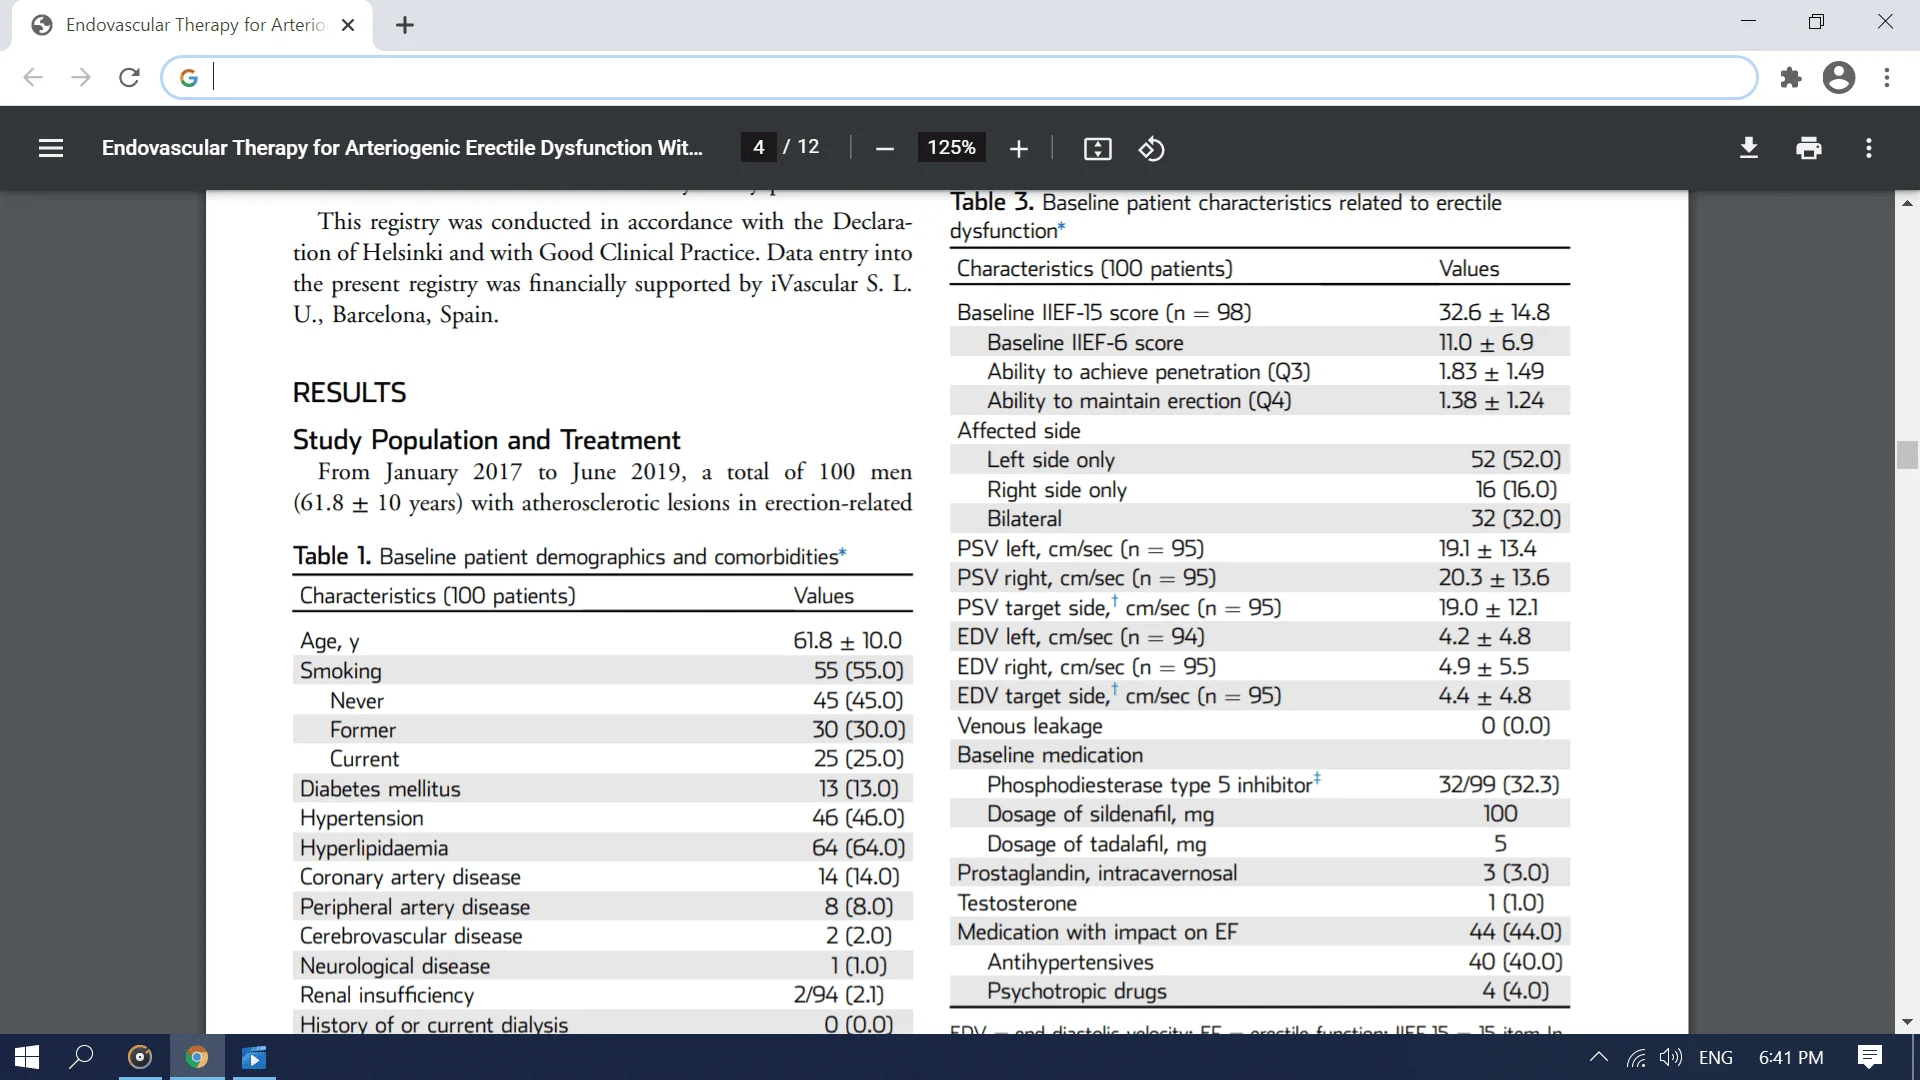Image resolution: width=1920 pixels, height=1080 pixels.
Task: Reload the current page
Action: 129,77
